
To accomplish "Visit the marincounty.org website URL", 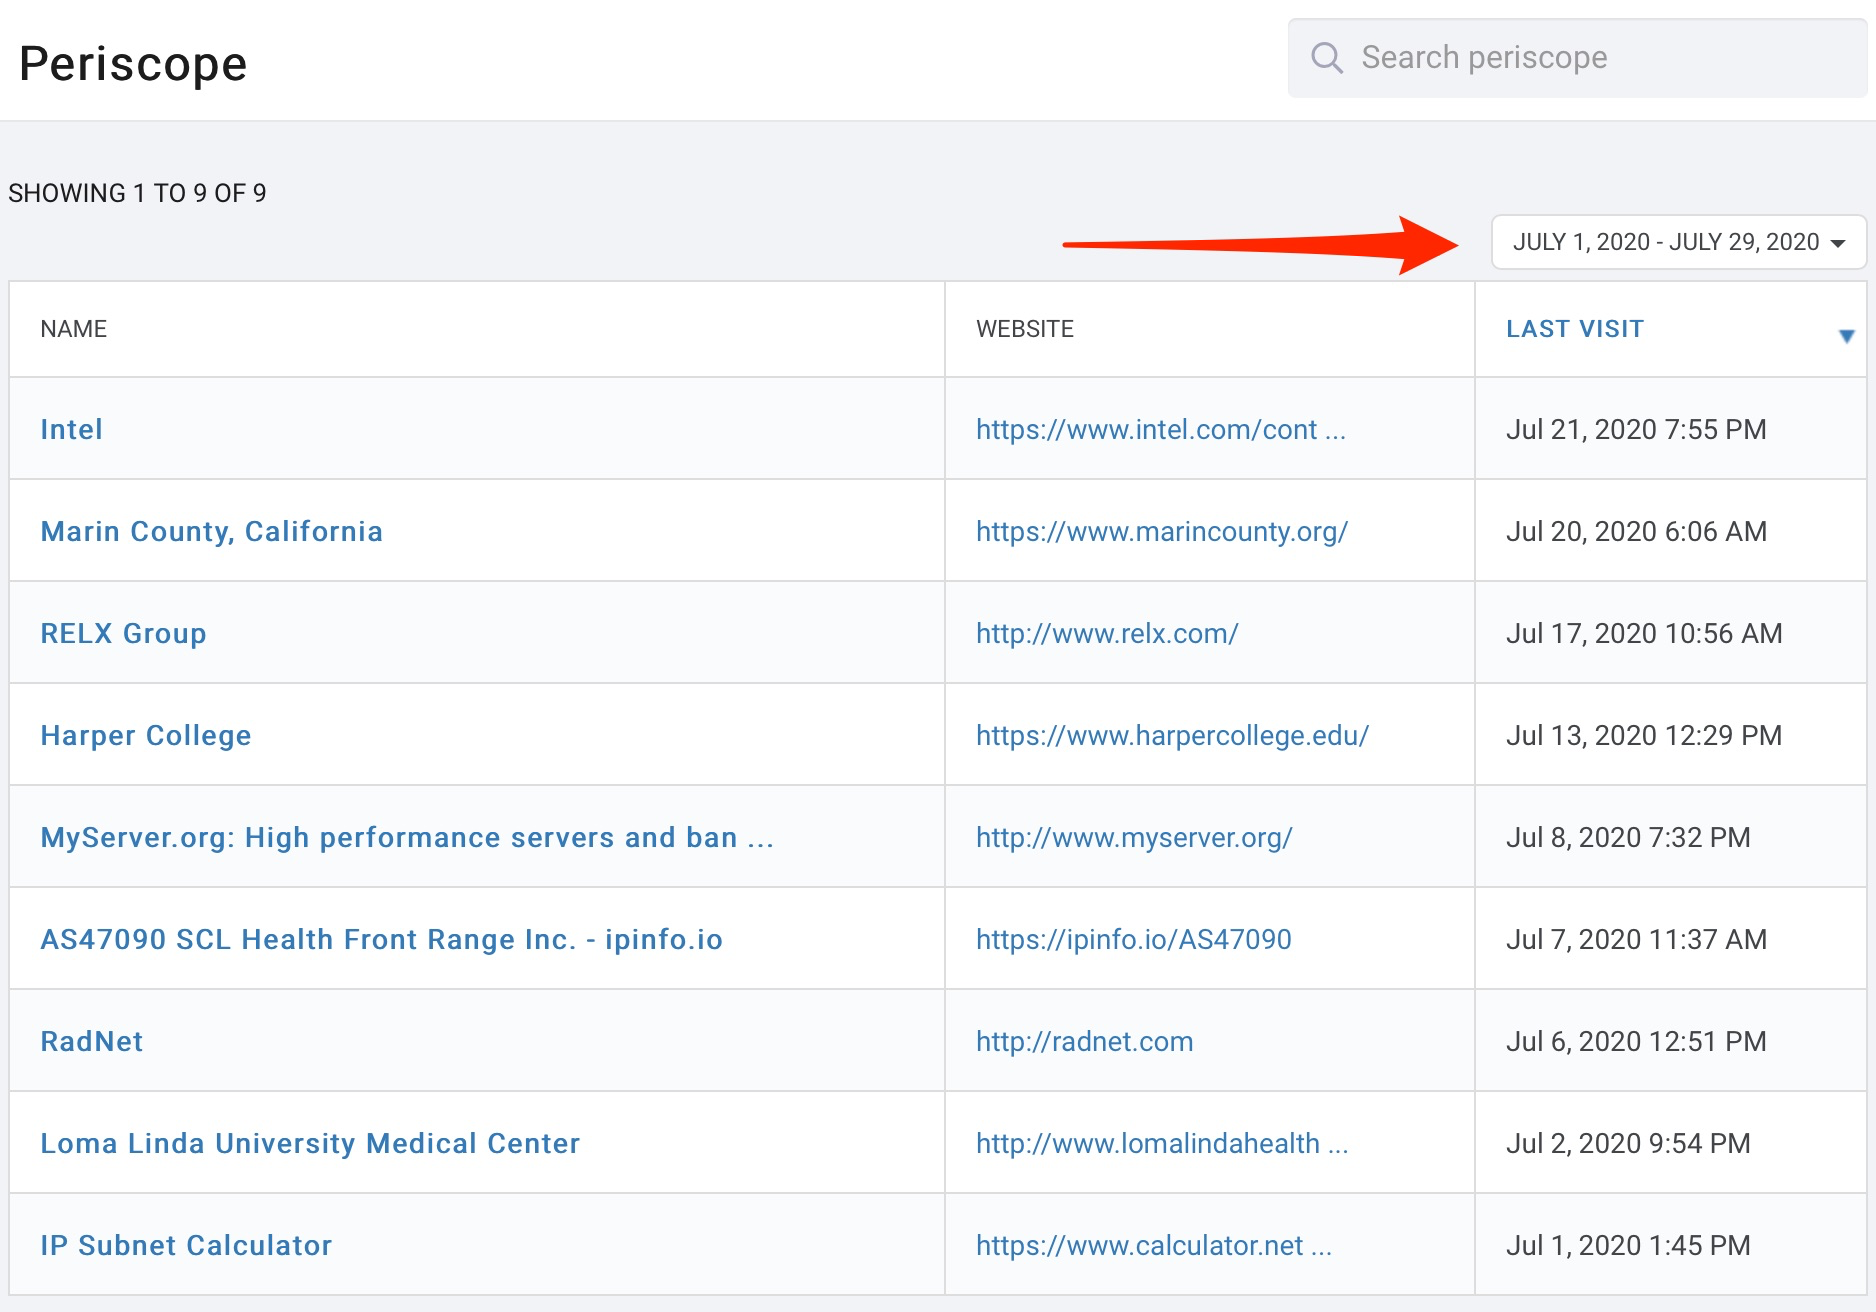I will tap(1162, 531).
